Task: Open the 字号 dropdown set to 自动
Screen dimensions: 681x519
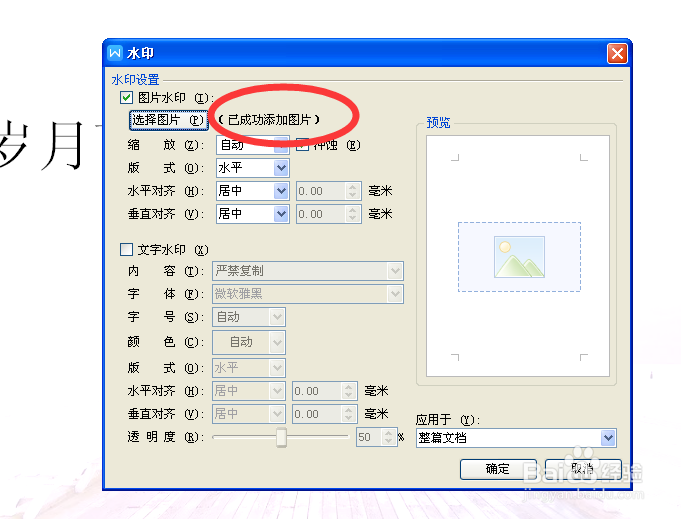Action: coord(249,317)
